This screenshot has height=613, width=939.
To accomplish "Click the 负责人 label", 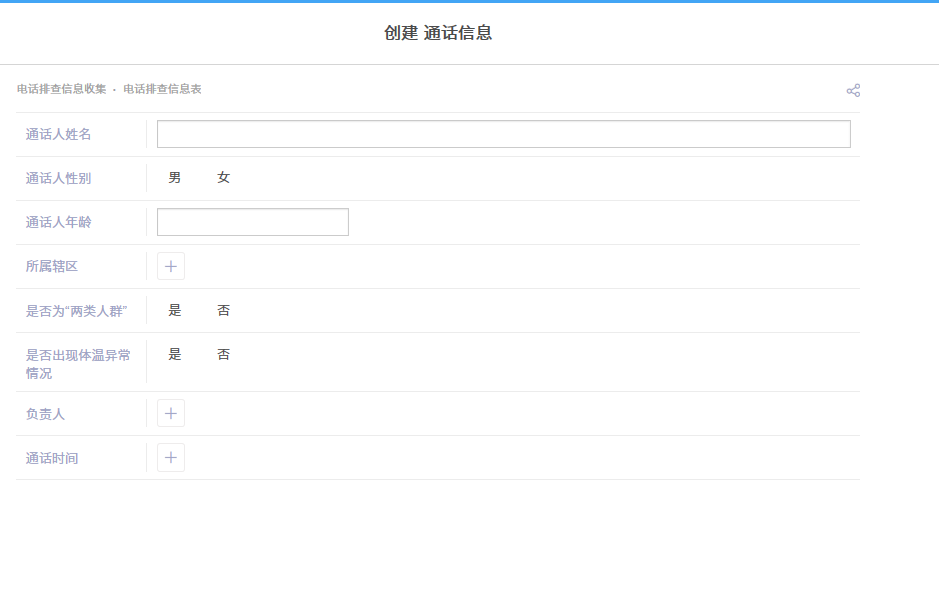I will [46, 414].
